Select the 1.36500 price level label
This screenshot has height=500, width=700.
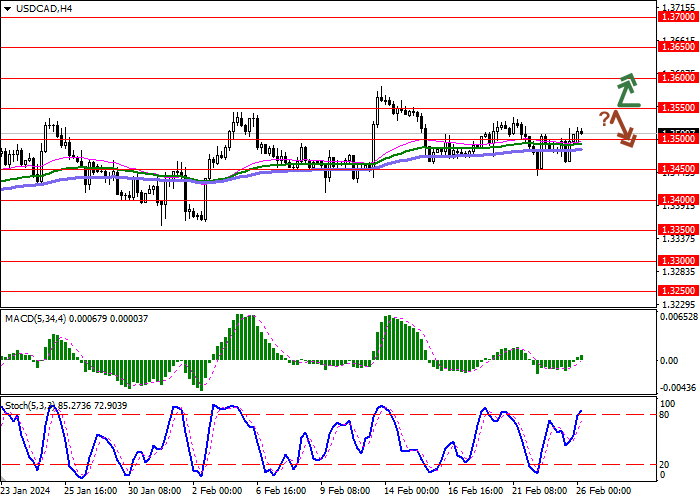tap(679, 47)
